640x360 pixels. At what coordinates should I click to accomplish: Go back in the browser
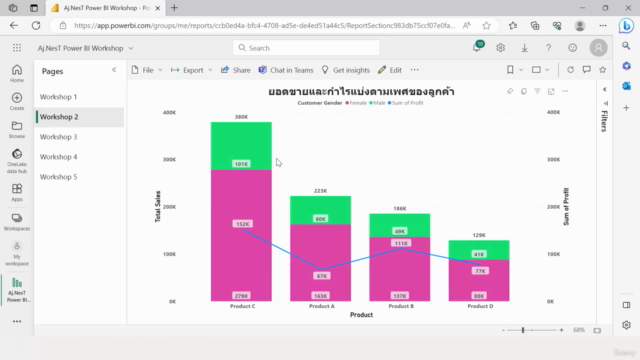pyautogui.click(x=14, y=25)
